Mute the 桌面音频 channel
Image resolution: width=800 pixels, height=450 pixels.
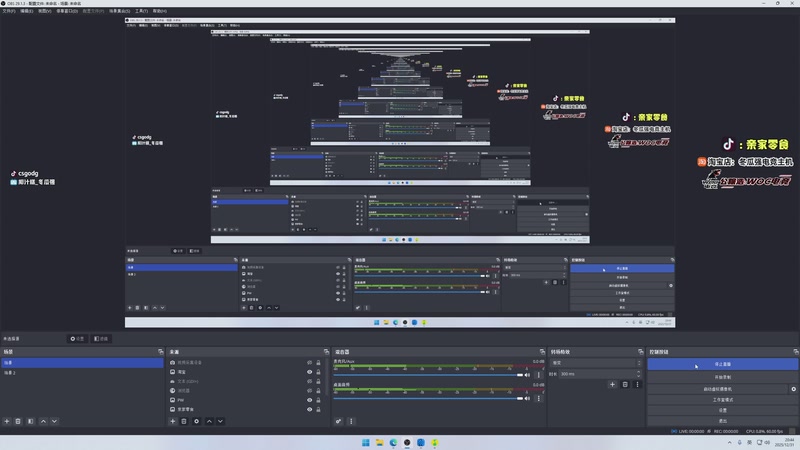(x=528, y=398)
